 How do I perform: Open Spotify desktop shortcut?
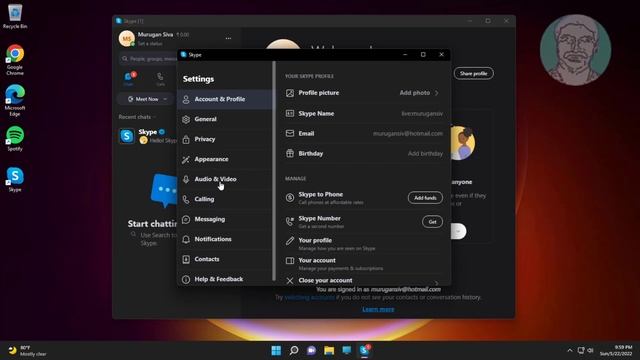click(15, 139)
